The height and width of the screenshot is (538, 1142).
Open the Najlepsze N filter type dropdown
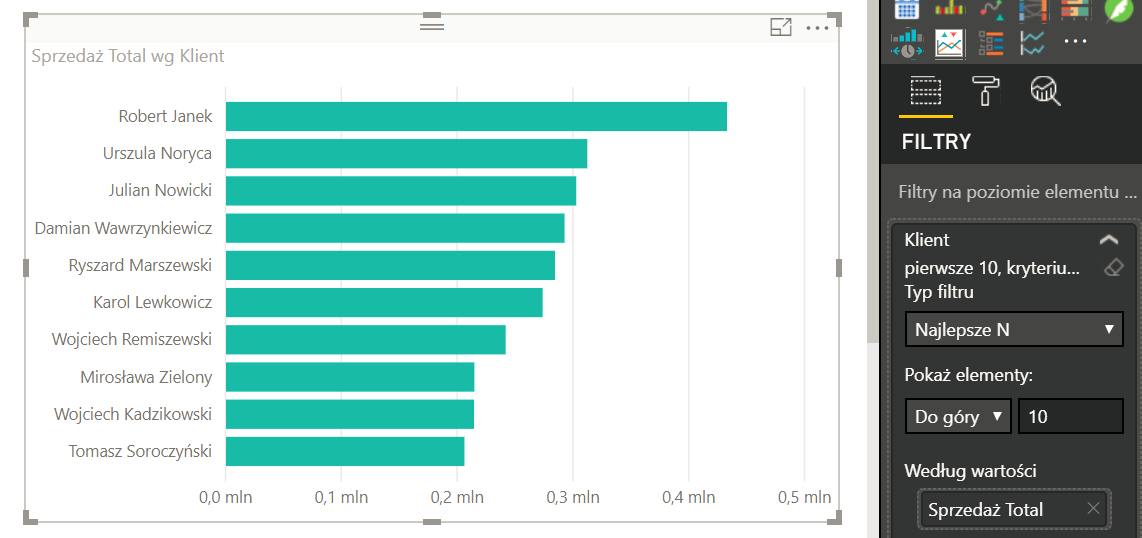point(1014,329)
